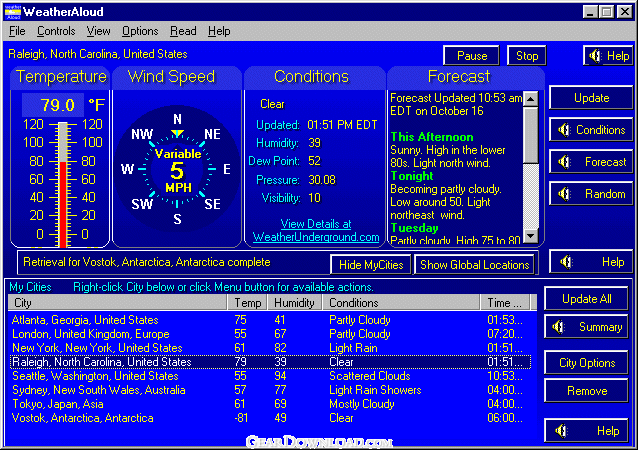This screenshot has width=638, height=450.
Task: Open the Help menu in menu bar
Action: (x=219, y=31)
